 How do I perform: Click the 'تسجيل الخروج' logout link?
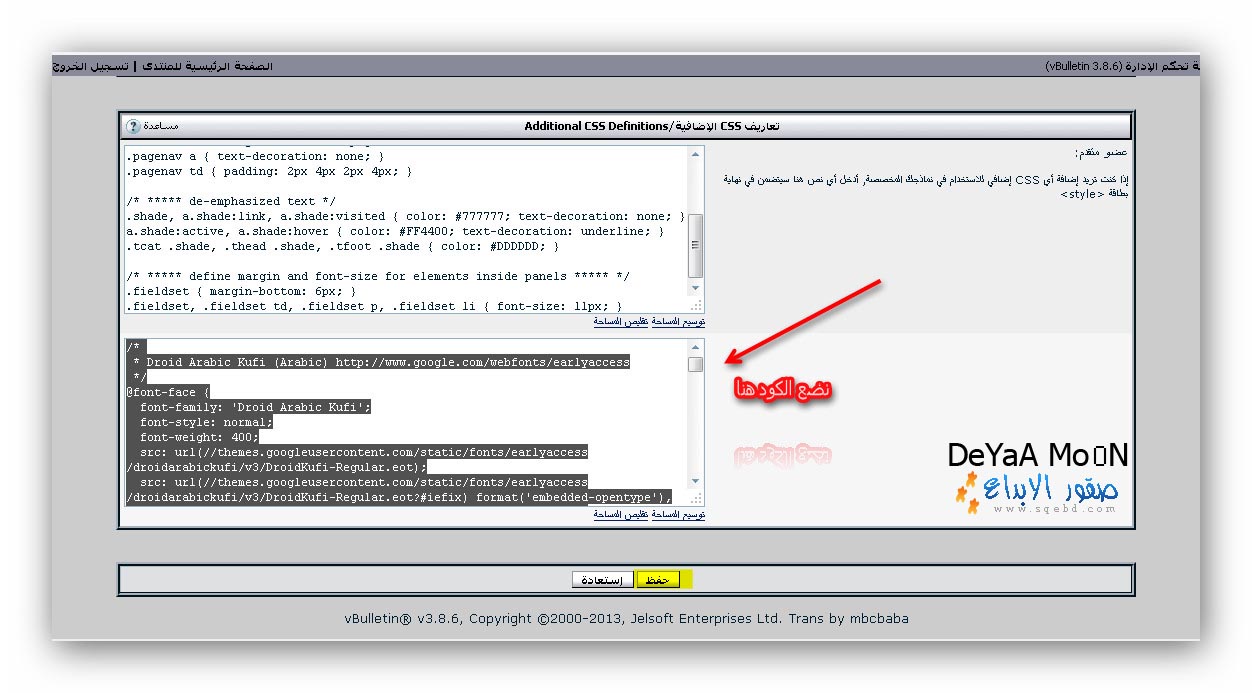click(x=90, y=66)
